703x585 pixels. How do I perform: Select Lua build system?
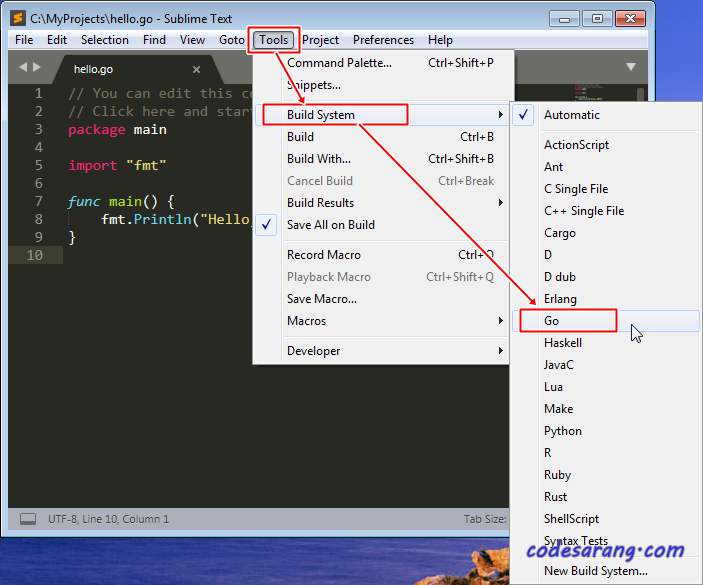(606, 386)
